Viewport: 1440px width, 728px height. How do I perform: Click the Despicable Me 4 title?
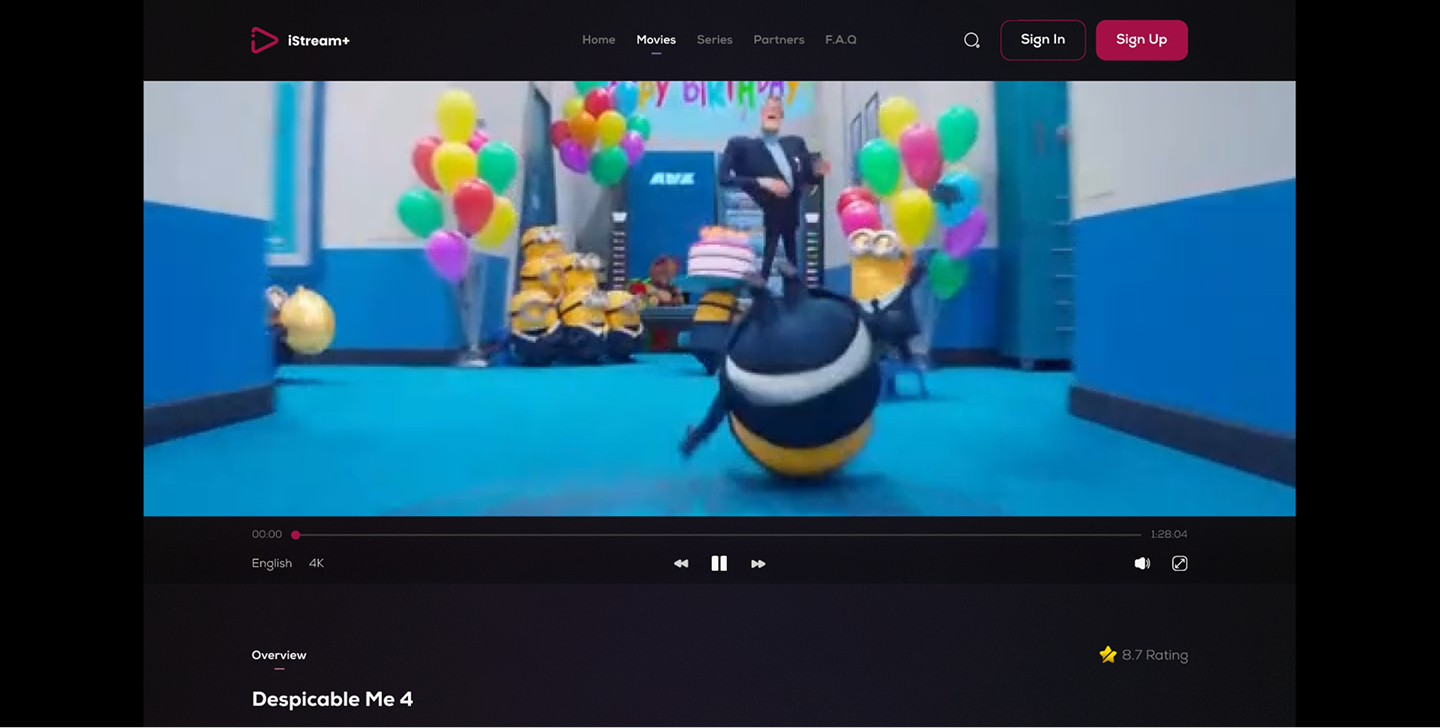(x=332, y=699)
